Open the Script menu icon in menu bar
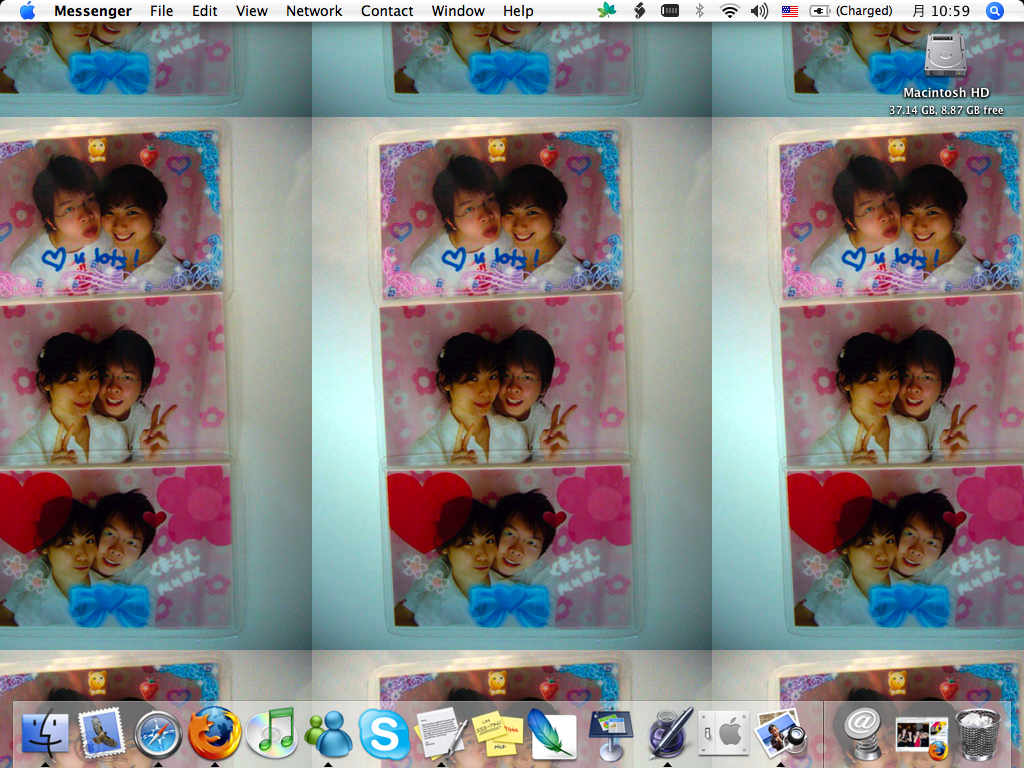The height and width of the screenshot is (768, 1024). [x=640, y=10]
